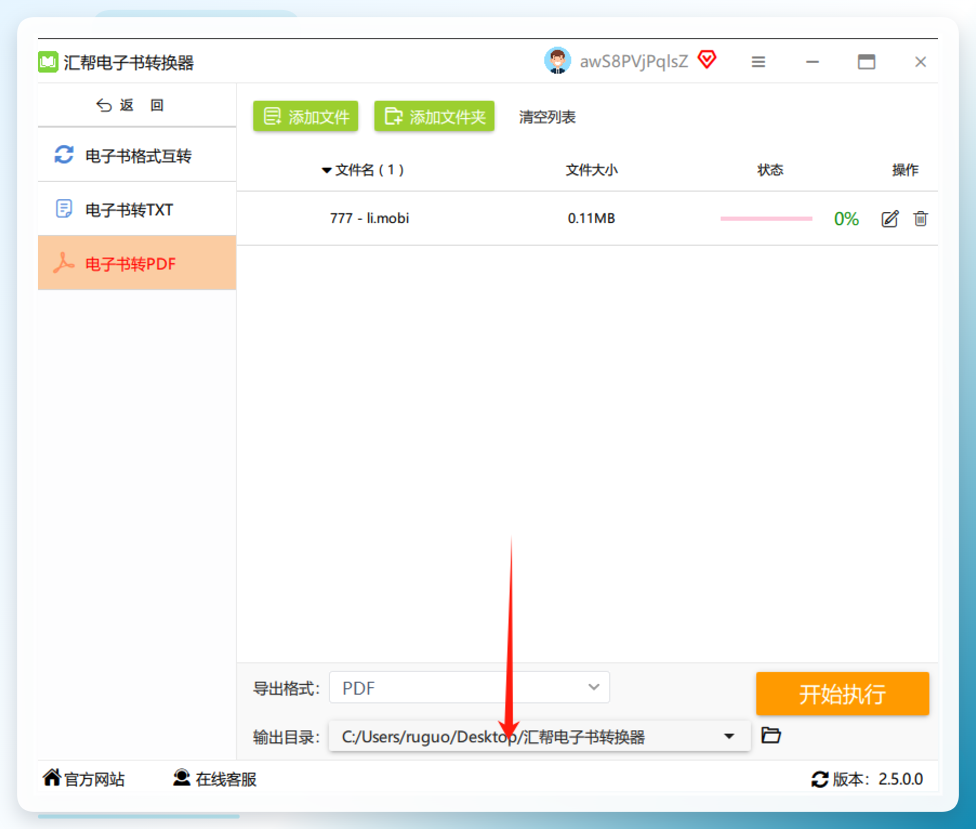Select file row 777 - li.mobi

tap(587, 218)
